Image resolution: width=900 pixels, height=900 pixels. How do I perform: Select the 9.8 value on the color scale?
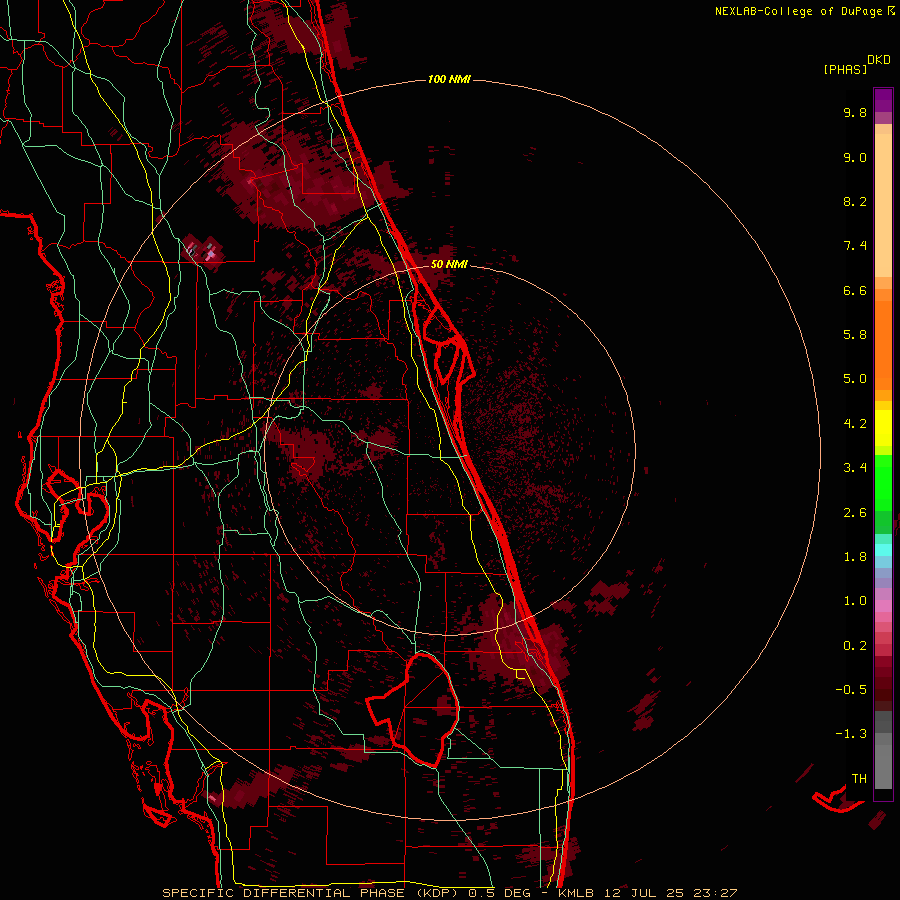tap(855, 112)
